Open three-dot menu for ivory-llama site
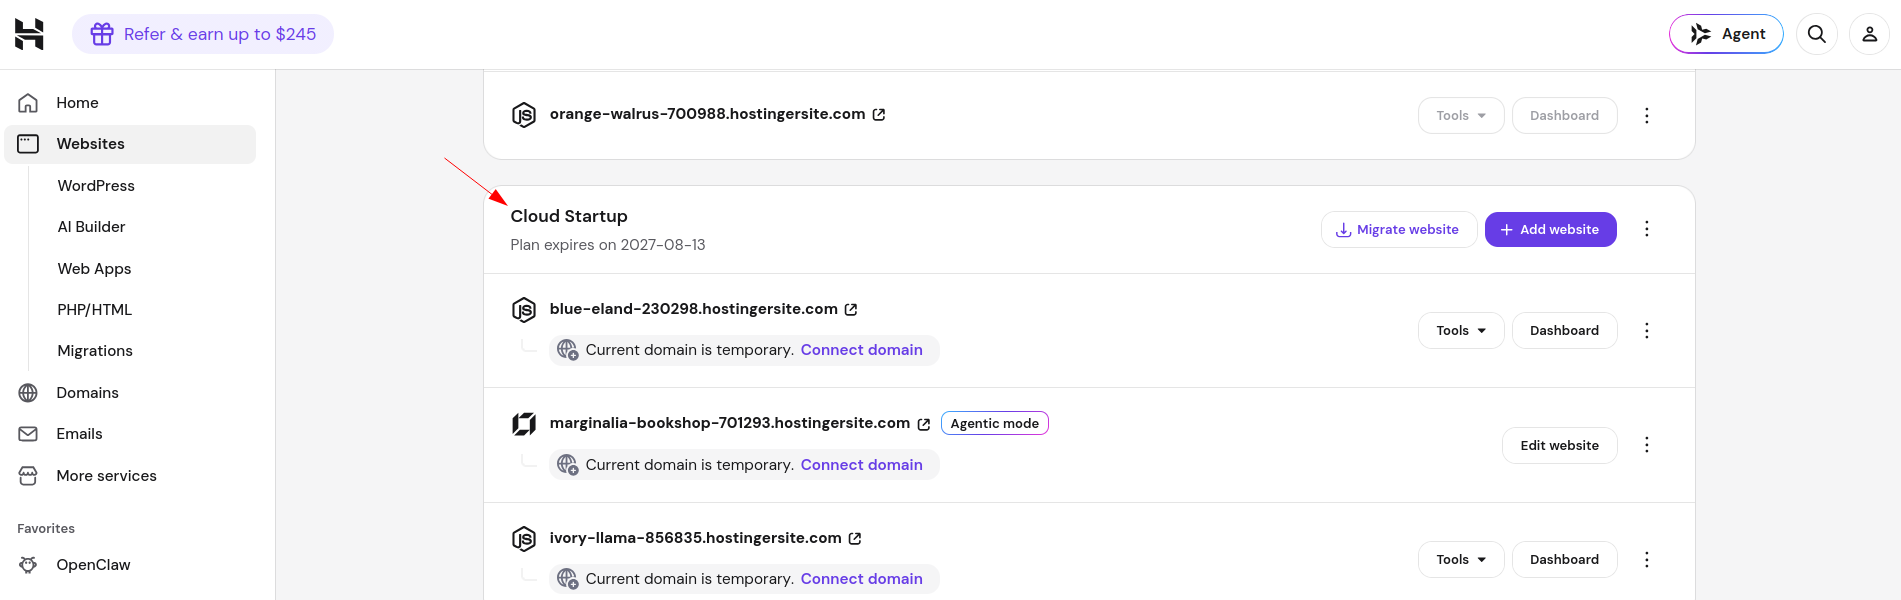Image resolution: width=1901 pixels, height=600 pixels. point(1647,560)
